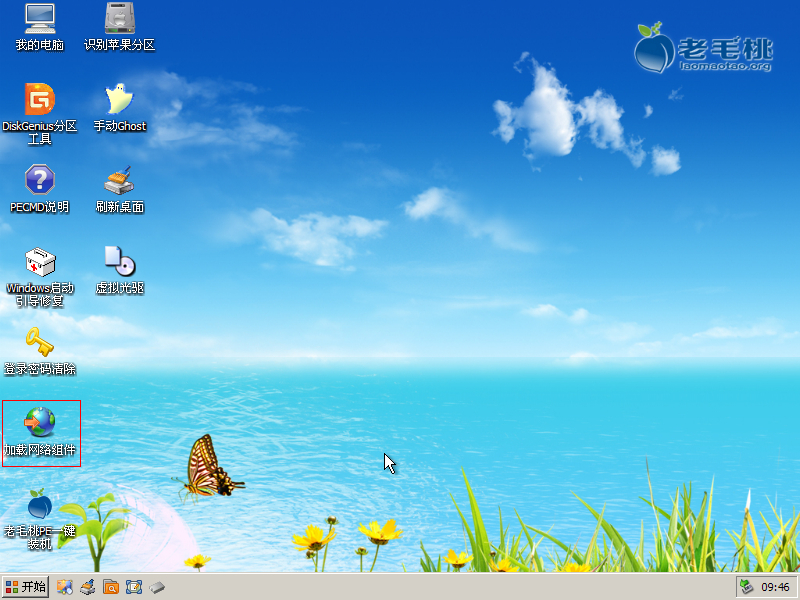Image resolution: width=800 pixels, height=600 pixels.
Task: Open DiskGenius分区工具 partition tool
Action: click(40, 100)
